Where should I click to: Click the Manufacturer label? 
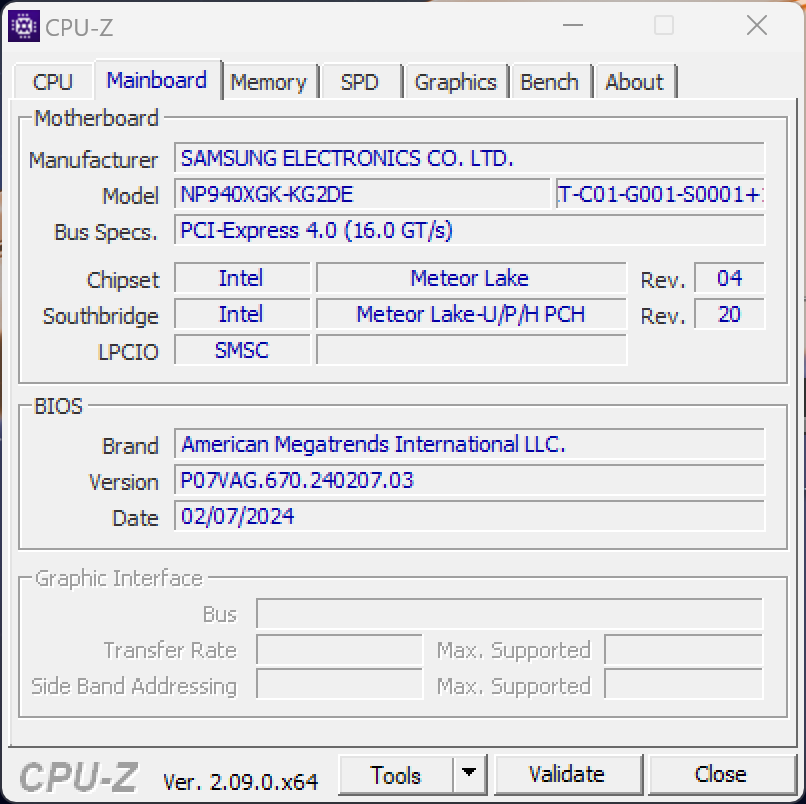(93, 160)
